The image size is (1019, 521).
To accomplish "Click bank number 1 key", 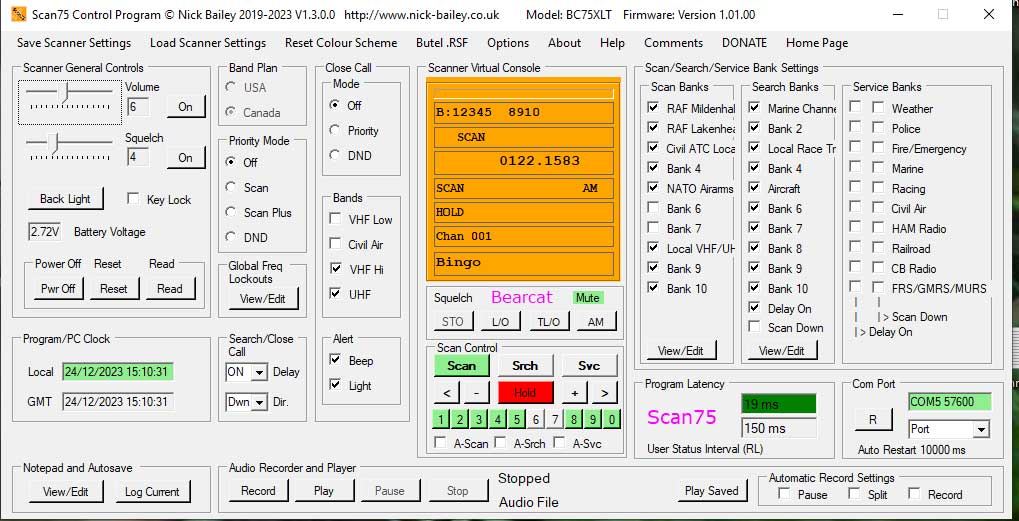I will (441, 420).
